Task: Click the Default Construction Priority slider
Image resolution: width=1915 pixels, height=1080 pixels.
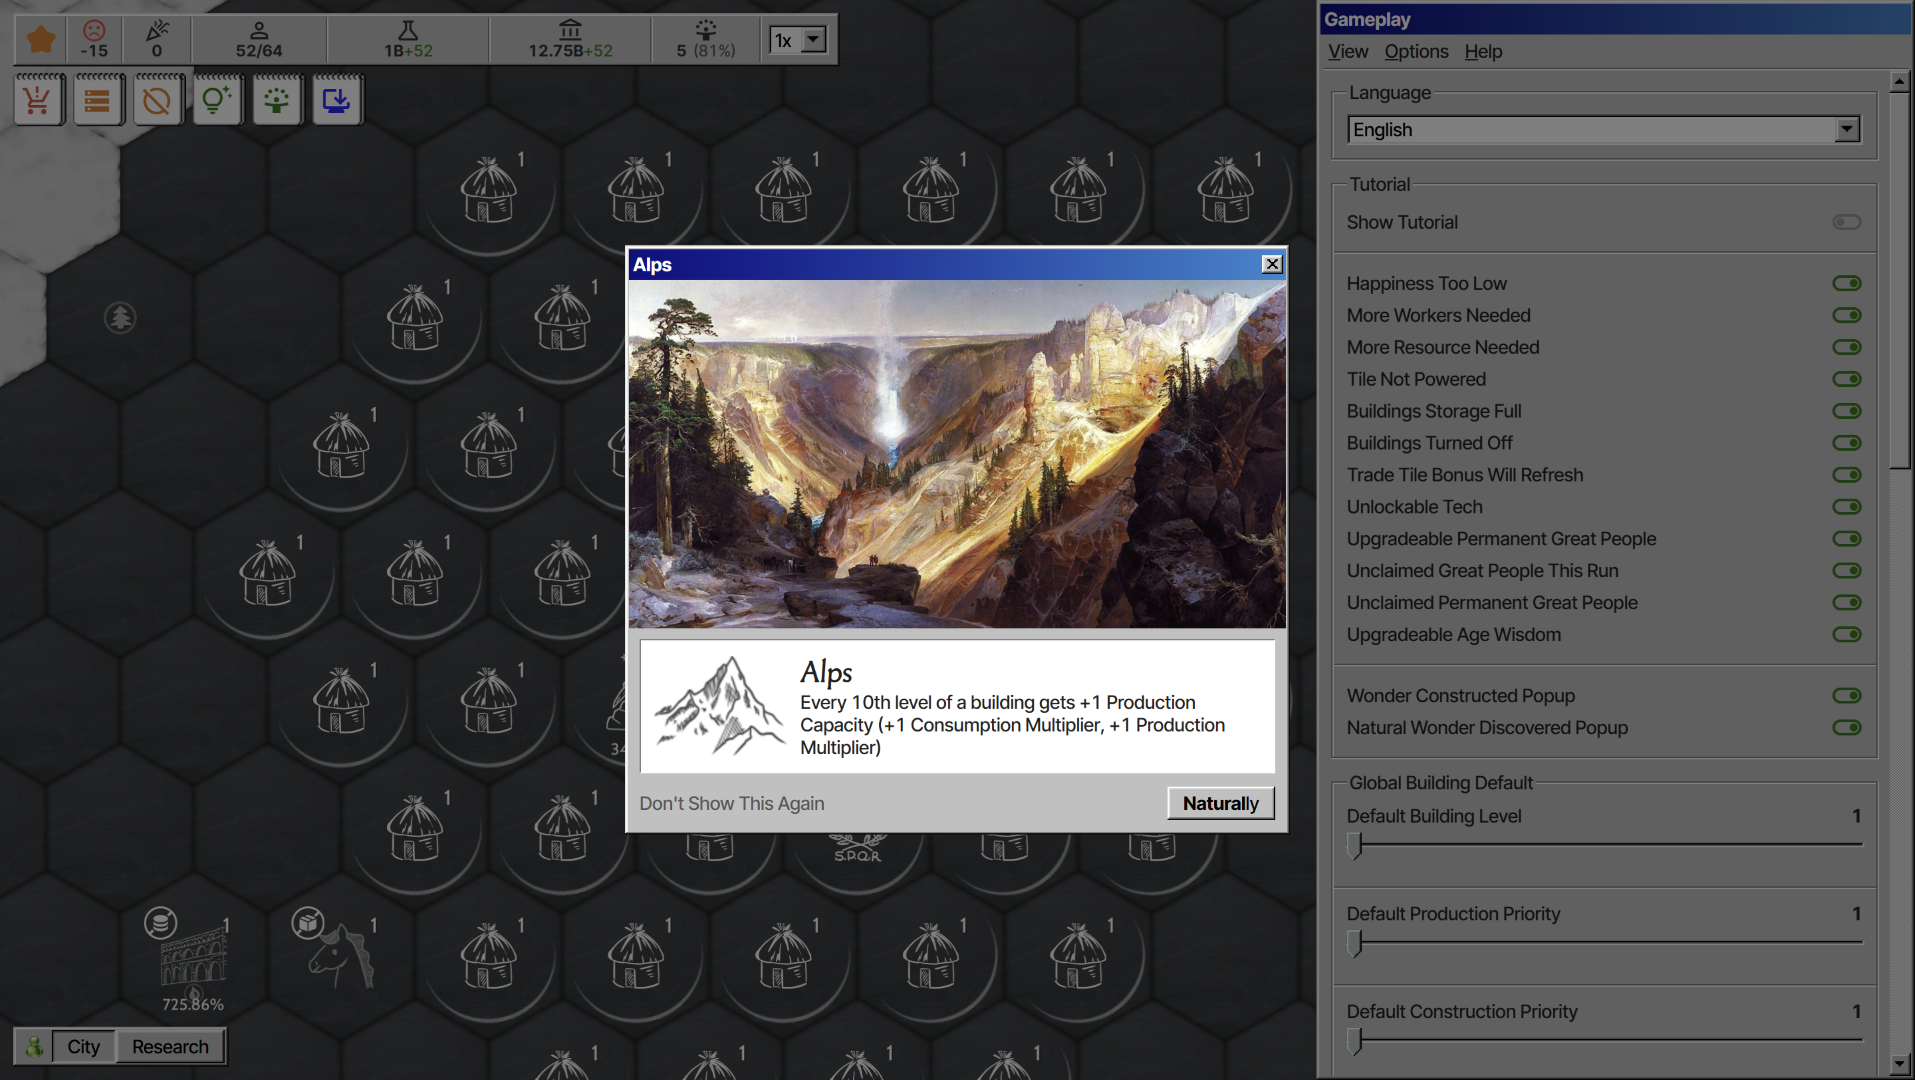Action: [1604, 1041]
